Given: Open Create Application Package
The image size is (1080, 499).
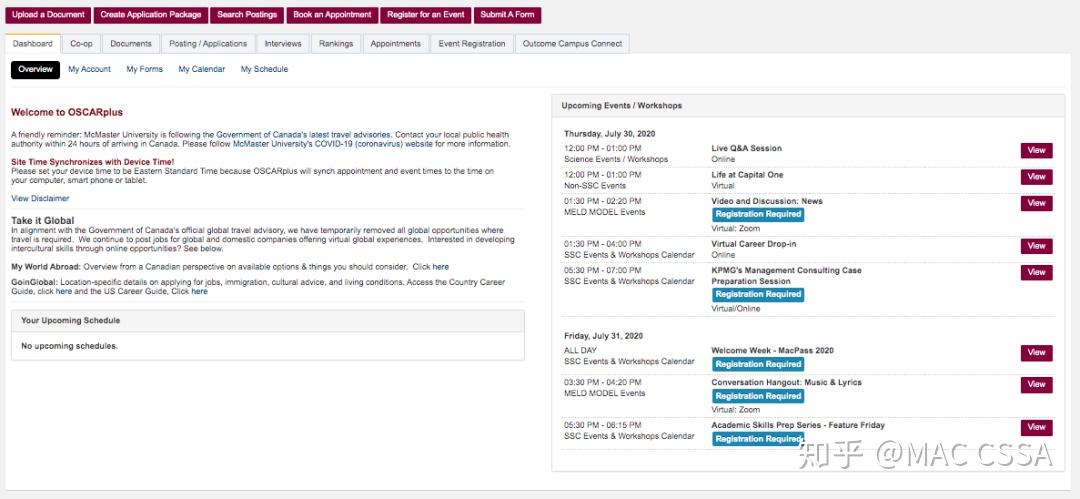Looking at the screenshot, I should (x=151, y=15).
